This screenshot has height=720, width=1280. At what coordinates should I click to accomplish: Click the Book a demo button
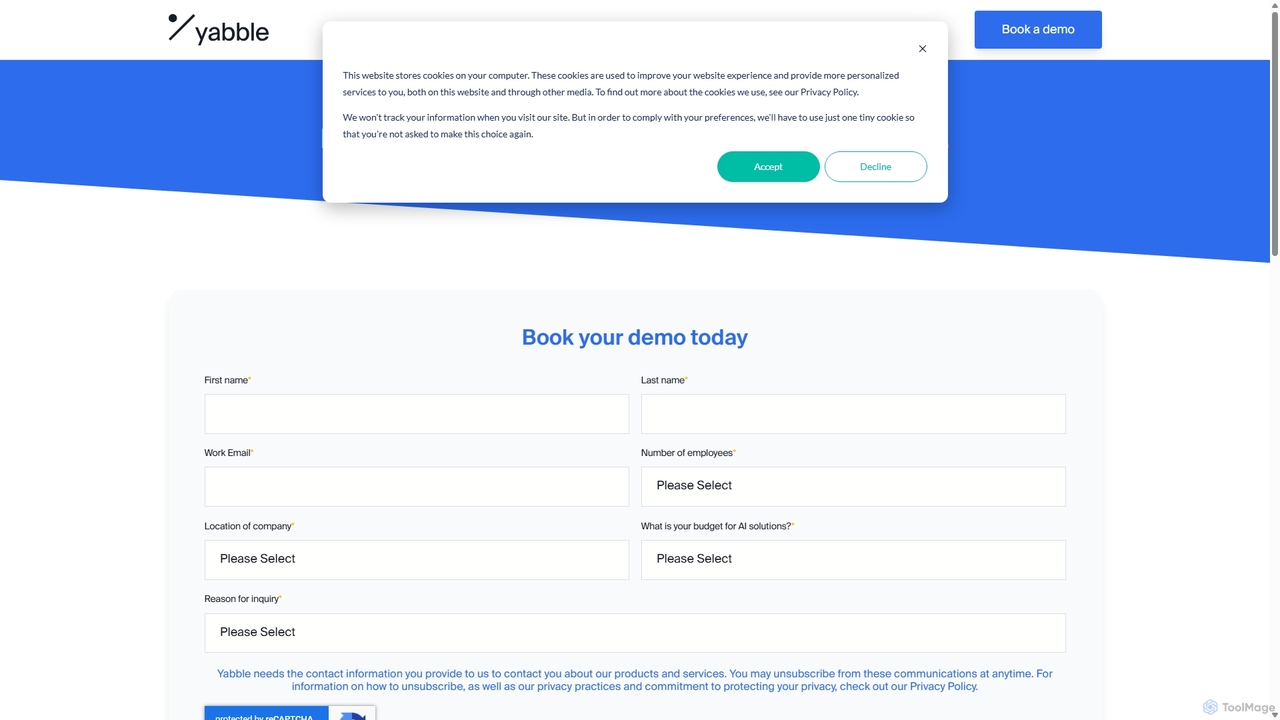click(x=1038, y=29)
